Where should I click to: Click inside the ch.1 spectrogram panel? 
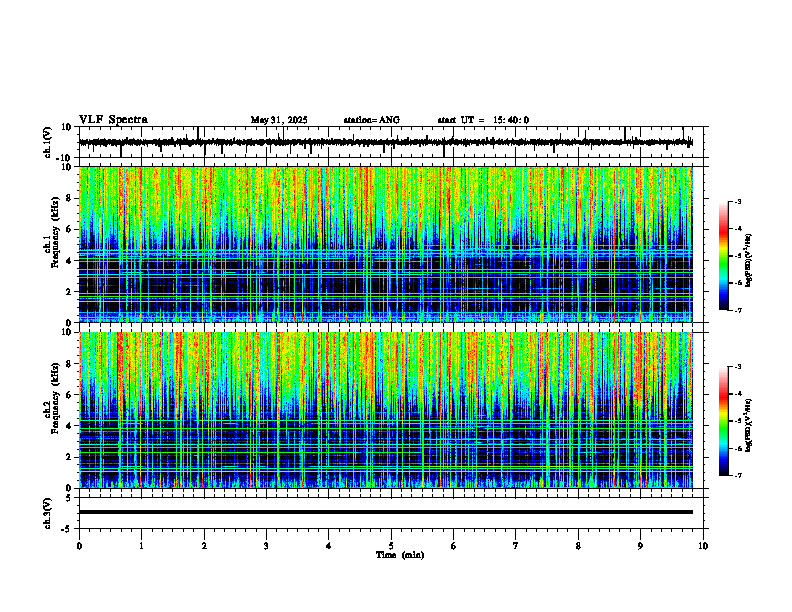click(385, 244)
